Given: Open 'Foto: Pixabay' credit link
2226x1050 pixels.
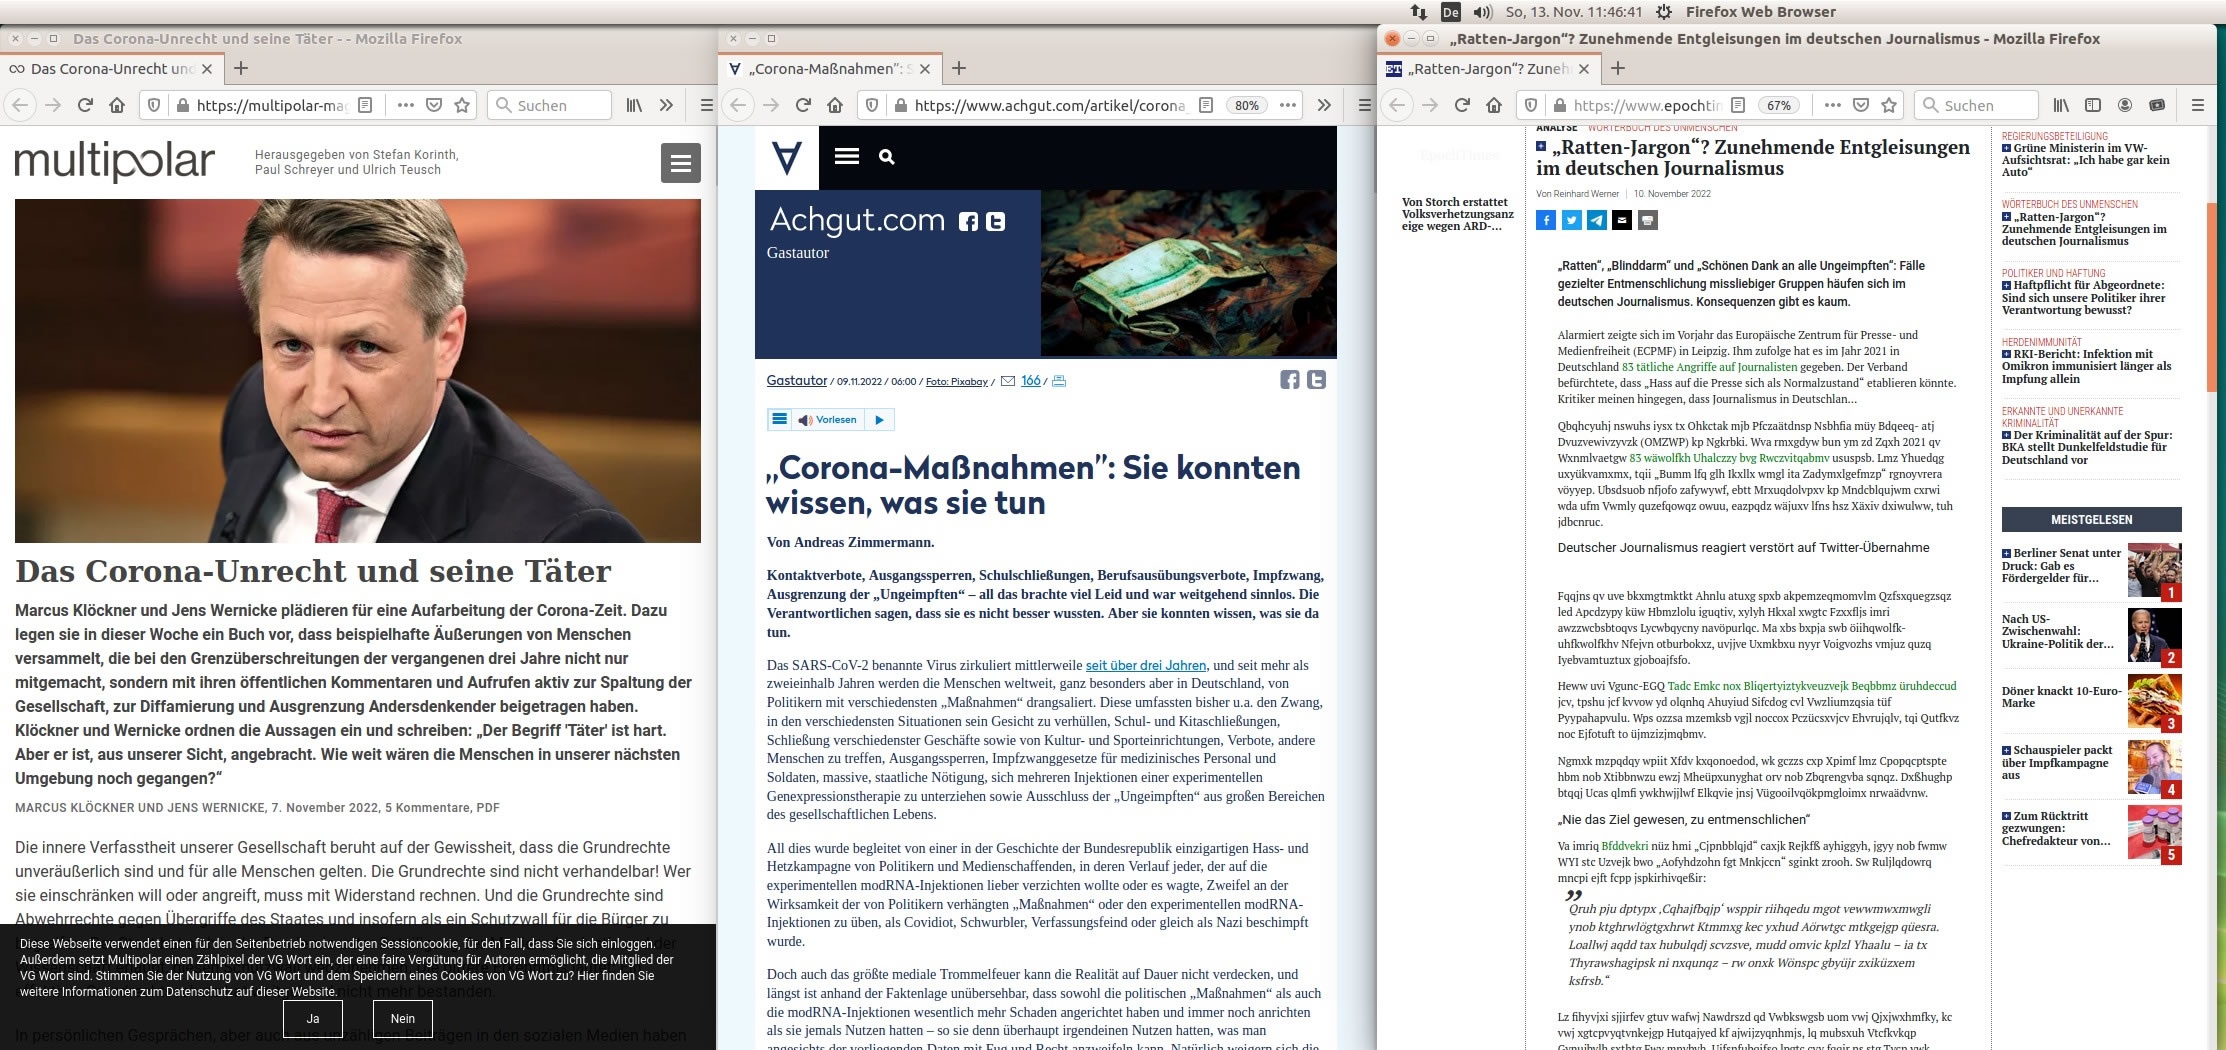Looking at the screenshot, I should (x=956, y=381).
